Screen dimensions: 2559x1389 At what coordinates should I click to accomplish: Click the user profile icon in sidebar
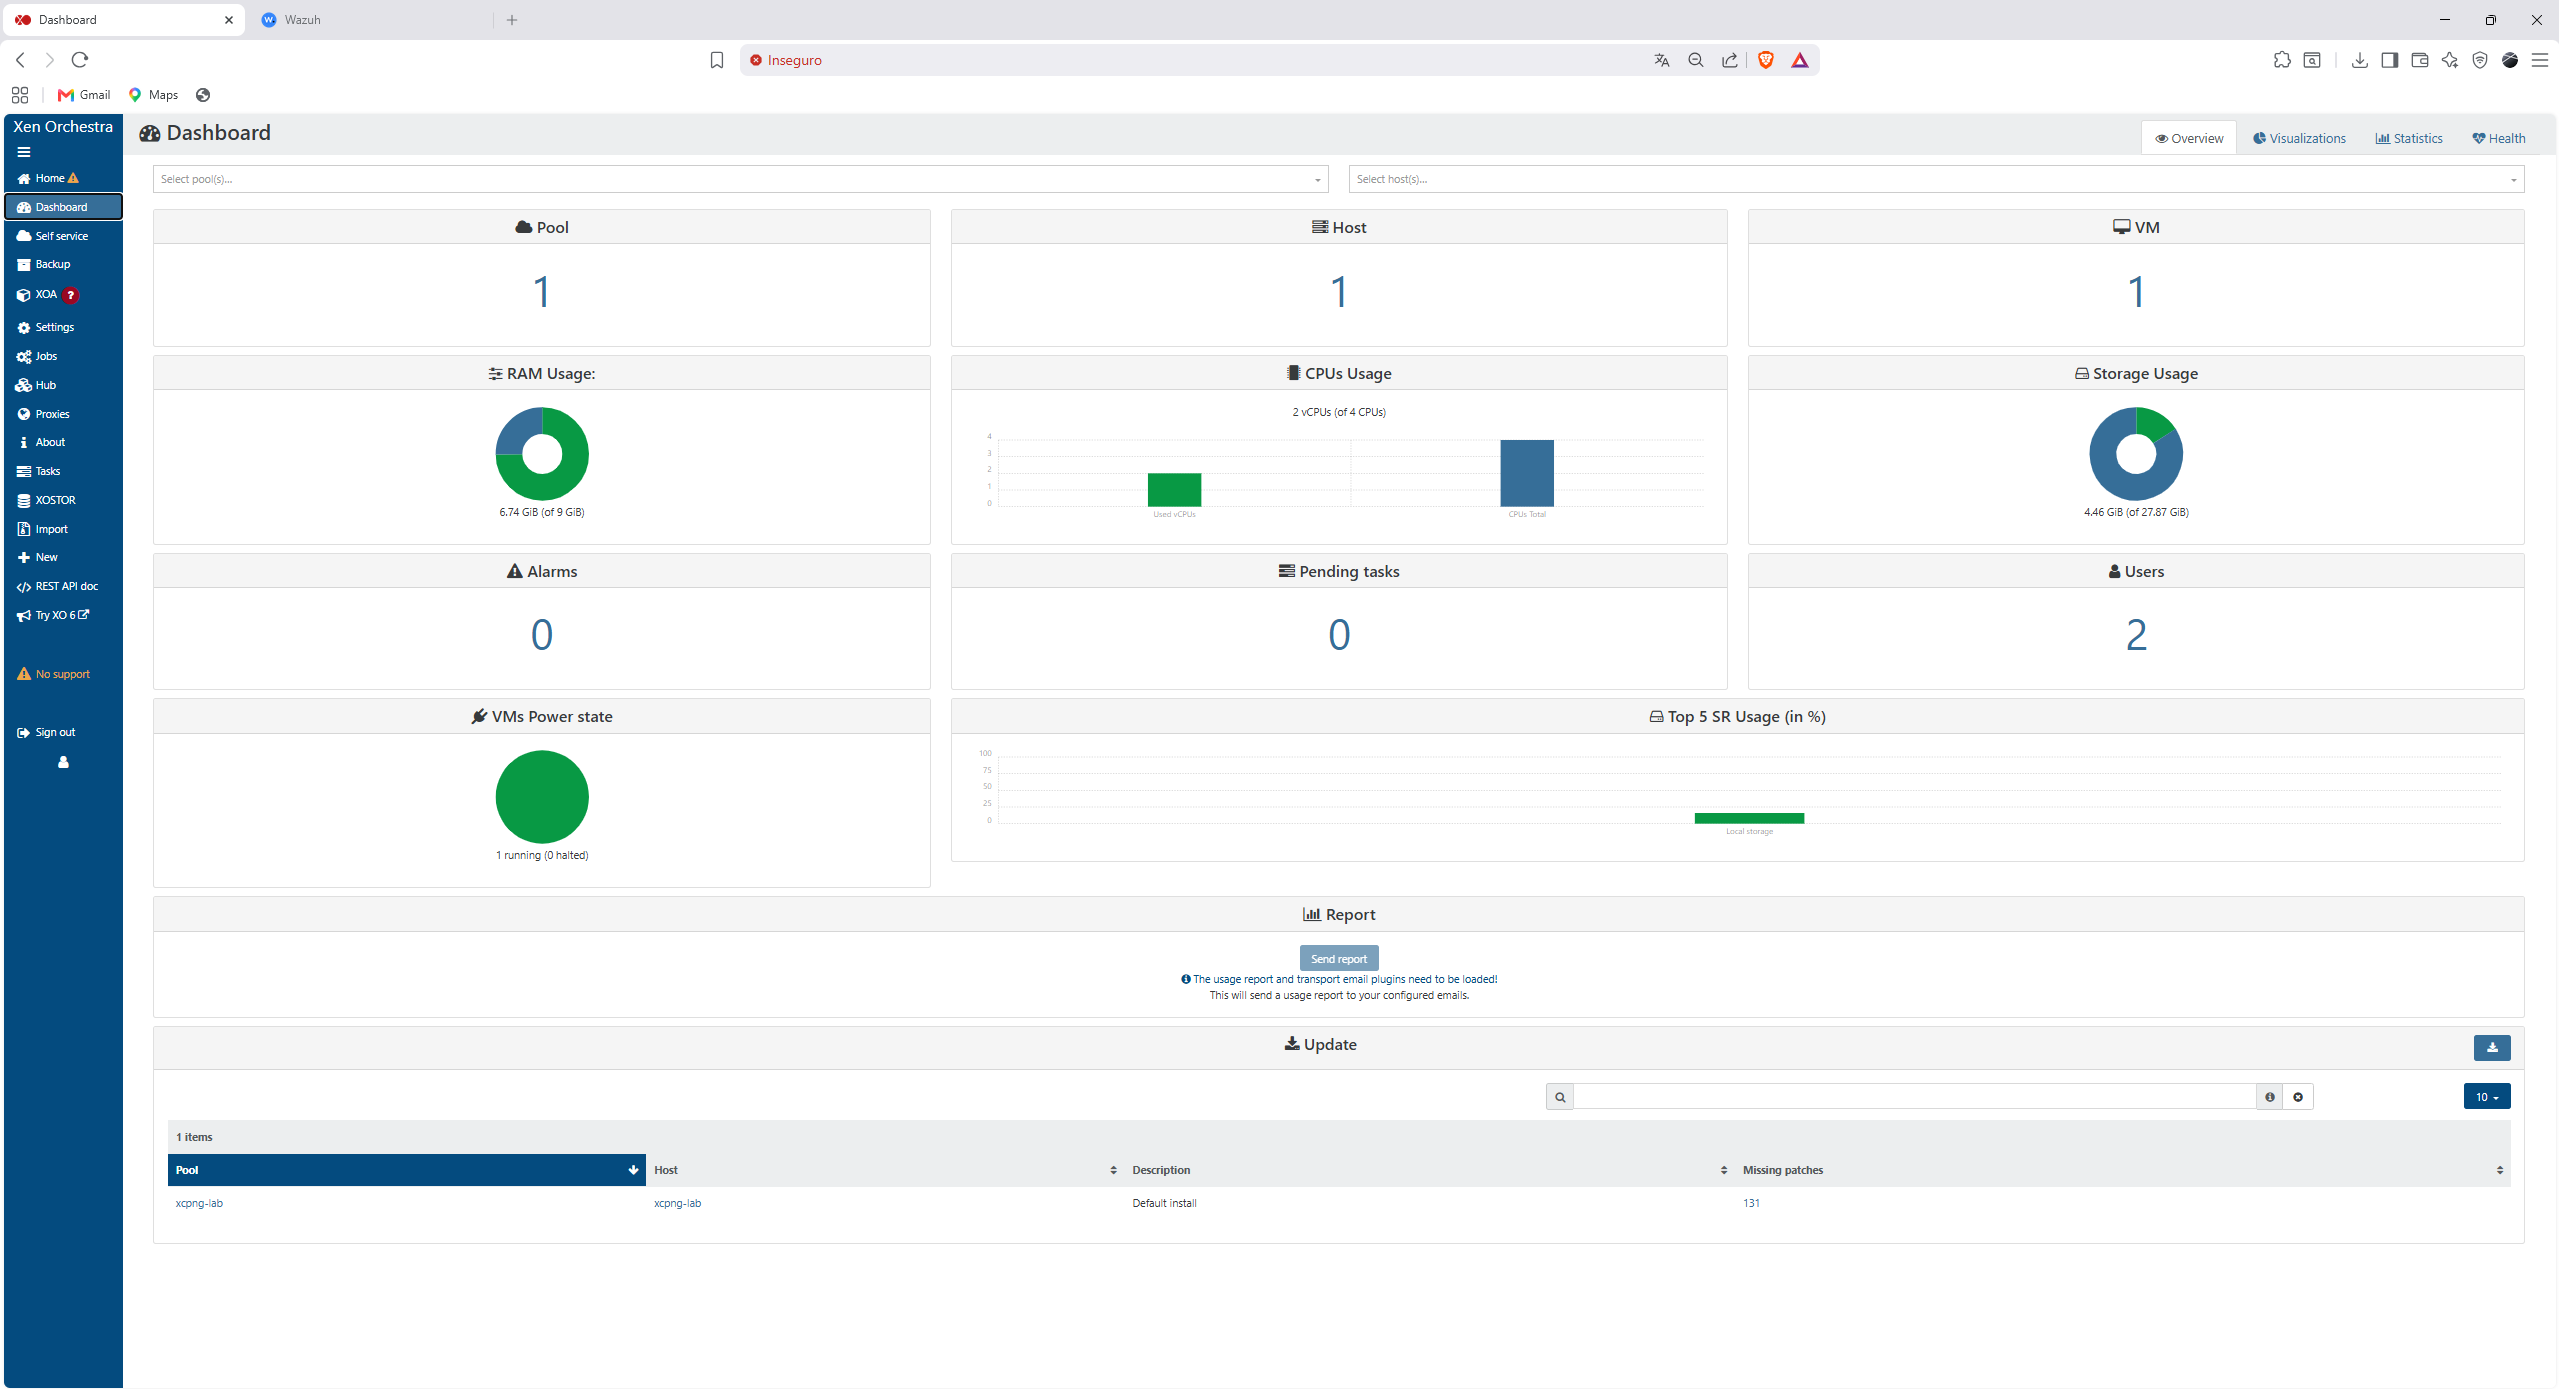click(63, 762)
